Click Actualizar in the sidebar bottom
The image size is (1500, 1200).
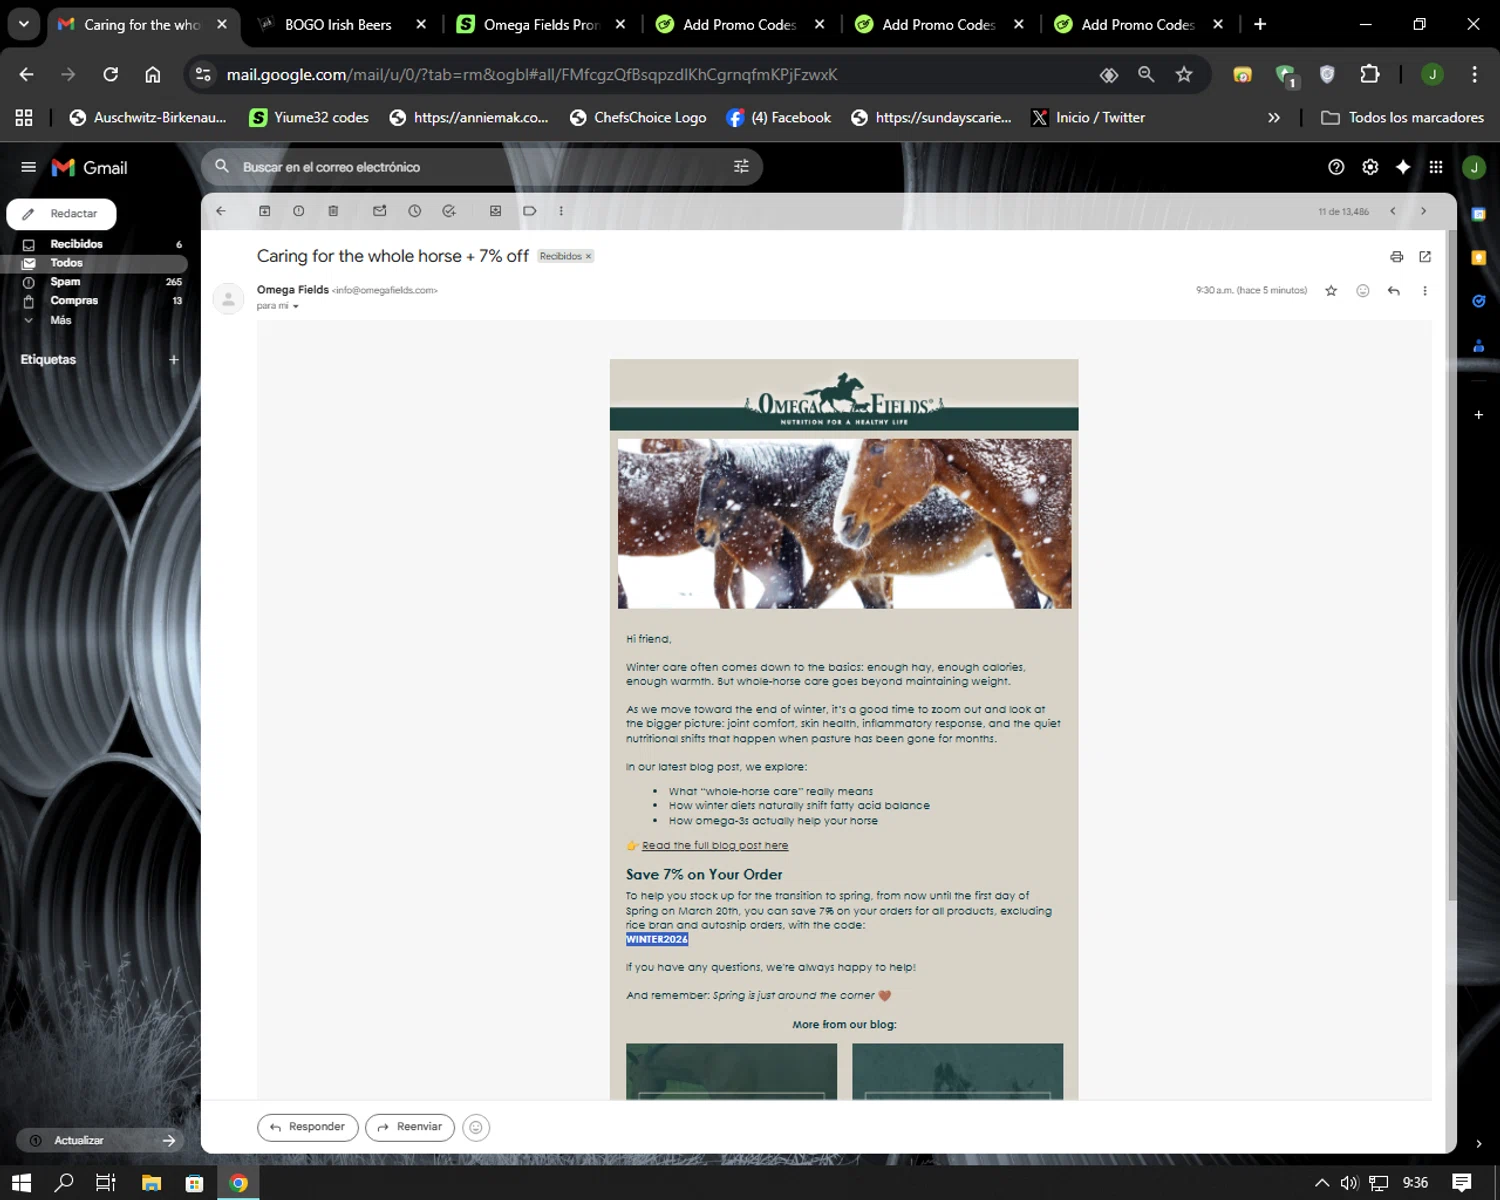pos(100,1141)
